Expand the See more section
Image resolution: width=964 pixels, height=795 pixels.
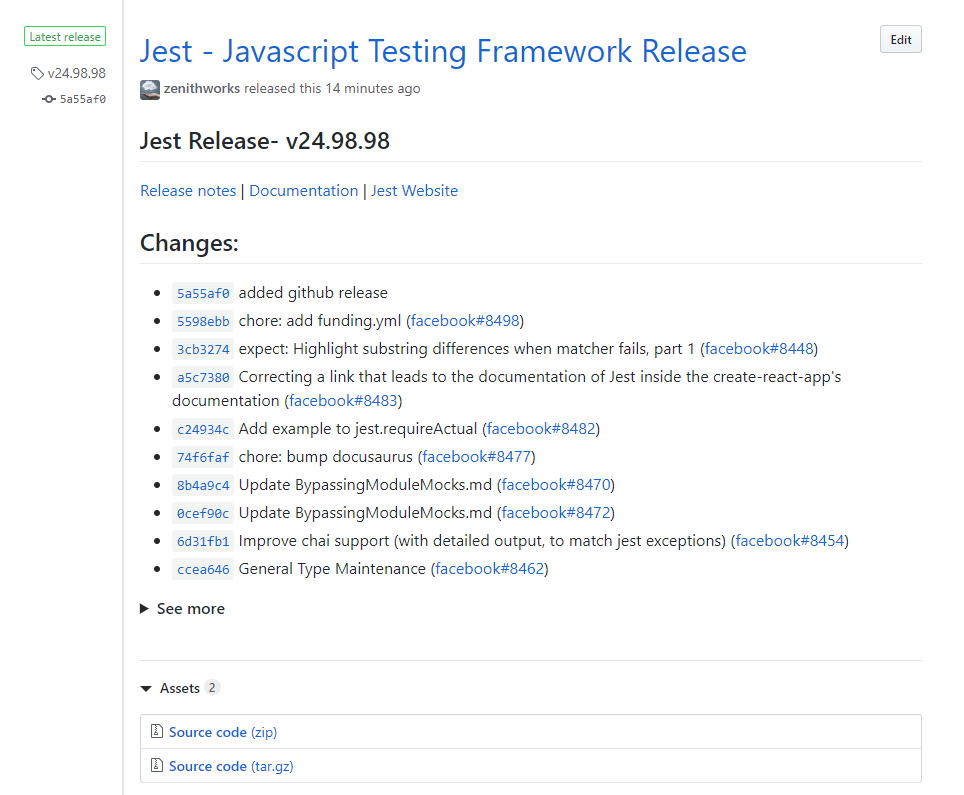tap(182, 608)
